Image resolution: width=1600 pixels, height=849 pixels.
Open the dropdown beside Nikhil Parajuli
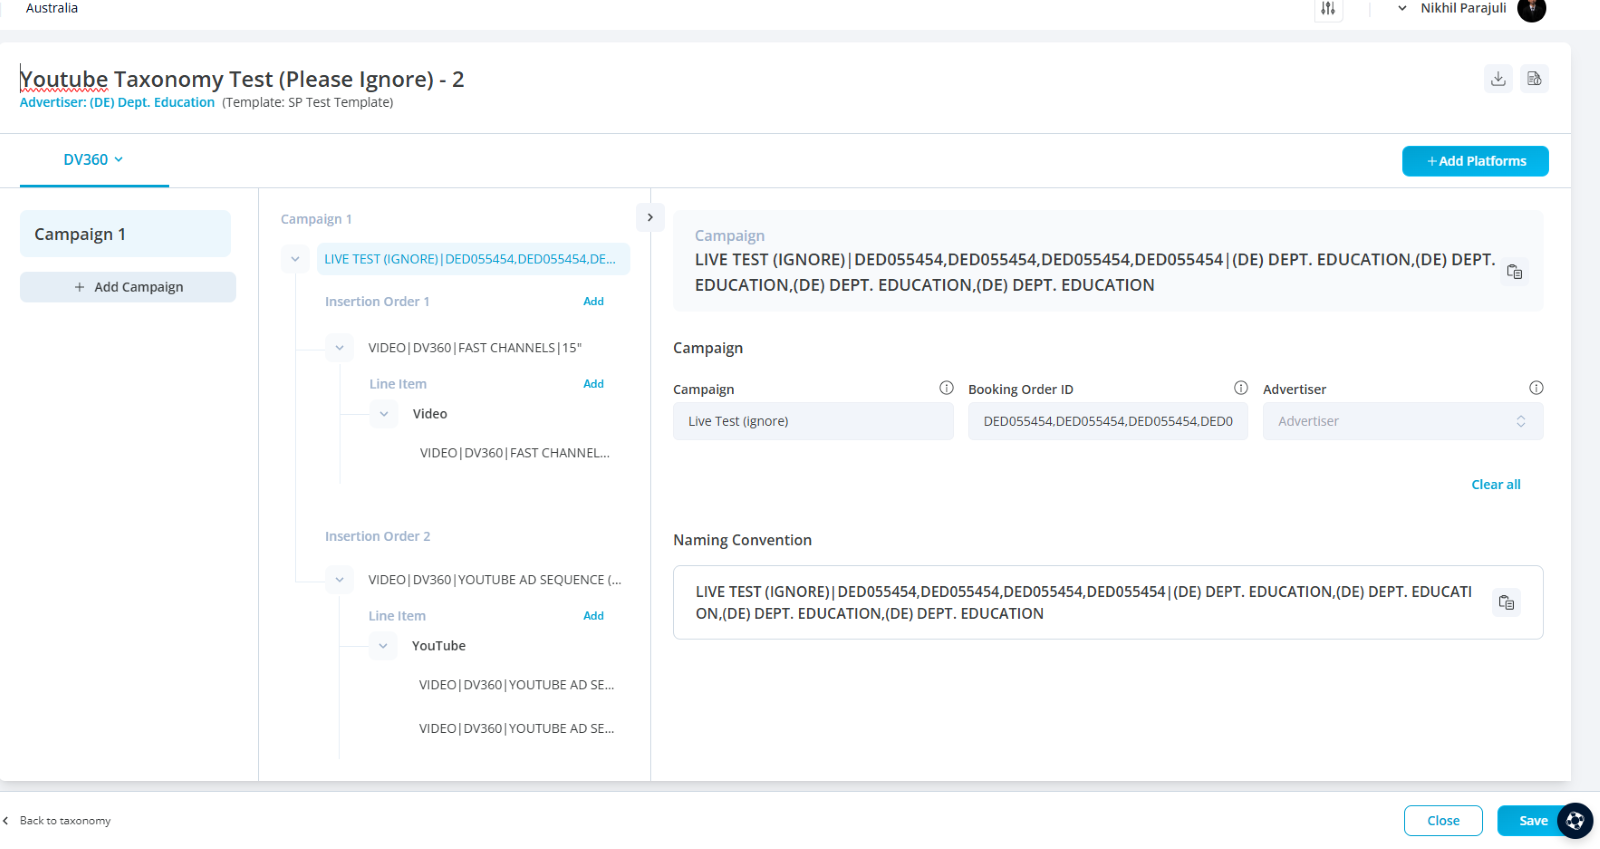coord(1402,8)
